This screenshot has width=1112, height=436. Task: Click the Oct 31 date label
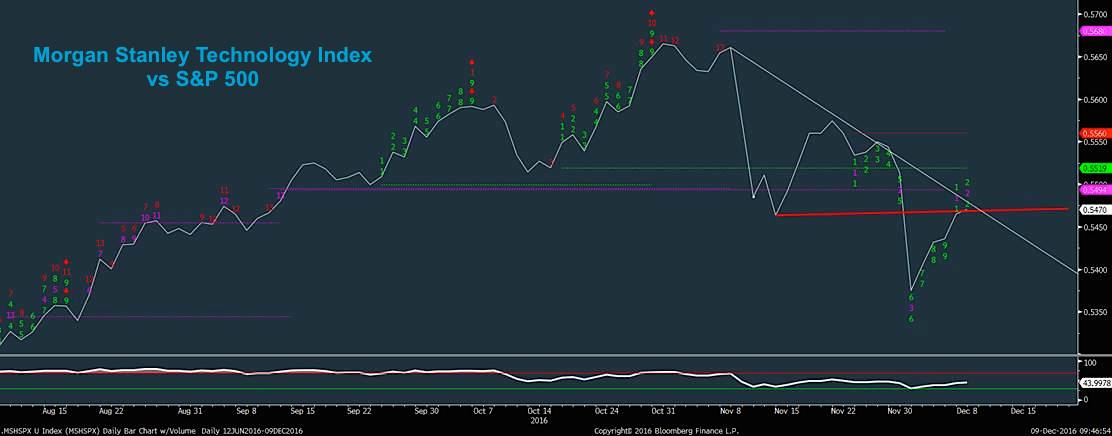(664, 410)
